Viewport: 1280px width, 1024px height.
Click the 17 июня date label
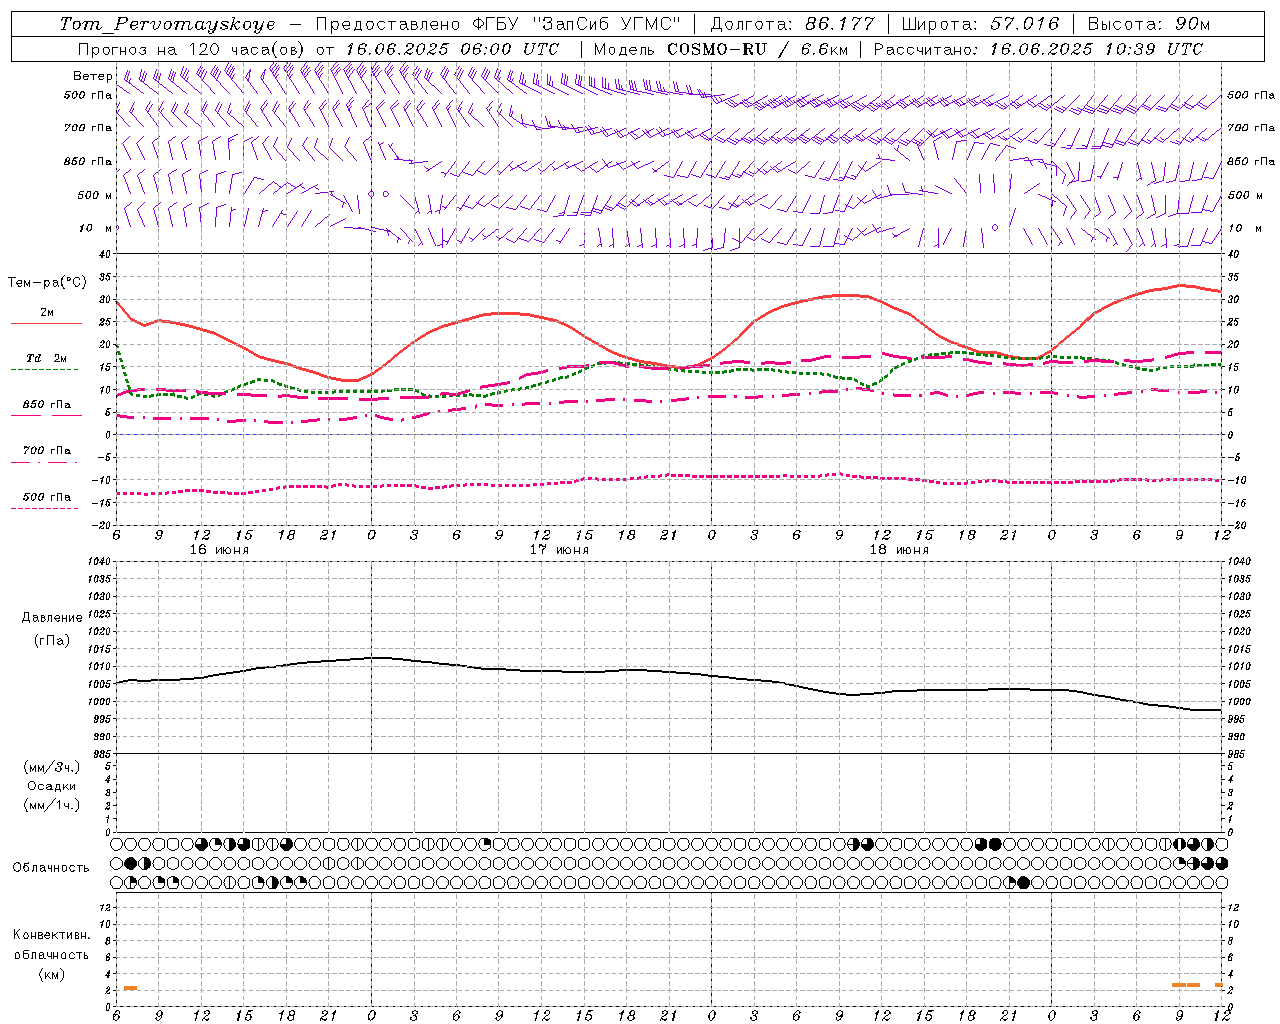tap(559, 550)
